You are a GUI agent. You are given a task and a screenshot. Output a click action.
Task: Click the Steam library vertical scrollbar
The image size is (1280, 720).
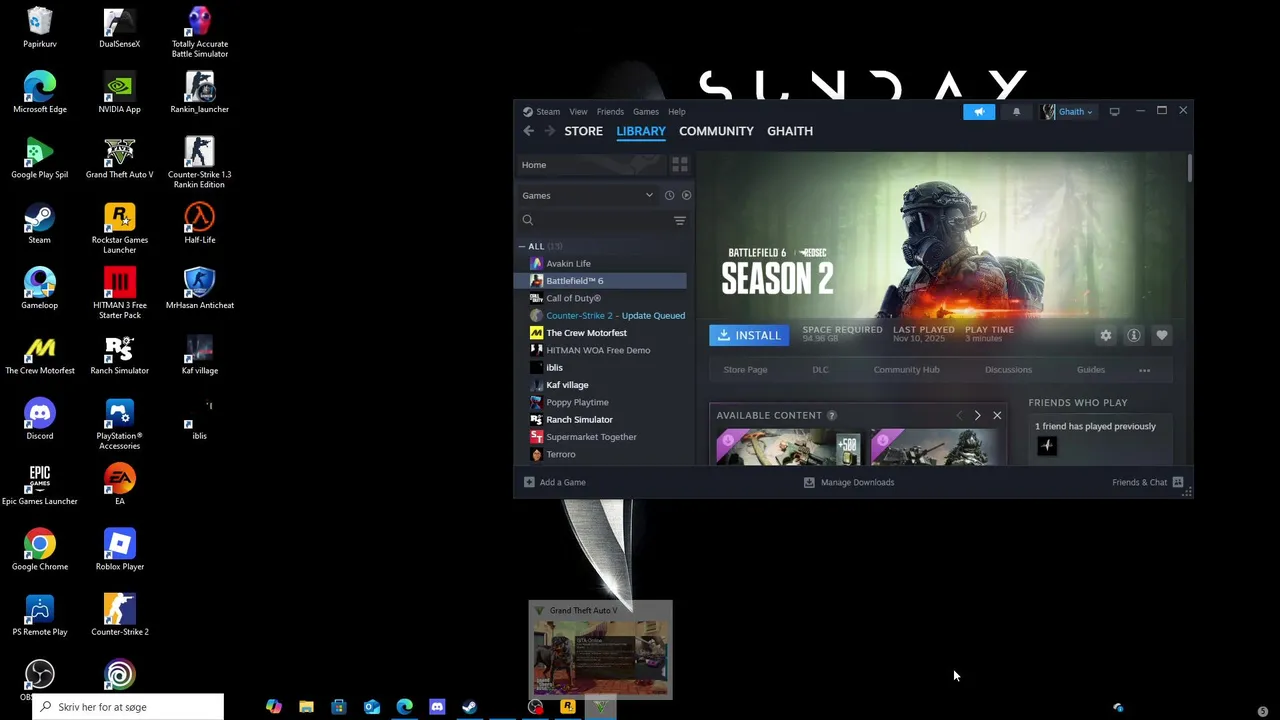(x=1190, y=168)
